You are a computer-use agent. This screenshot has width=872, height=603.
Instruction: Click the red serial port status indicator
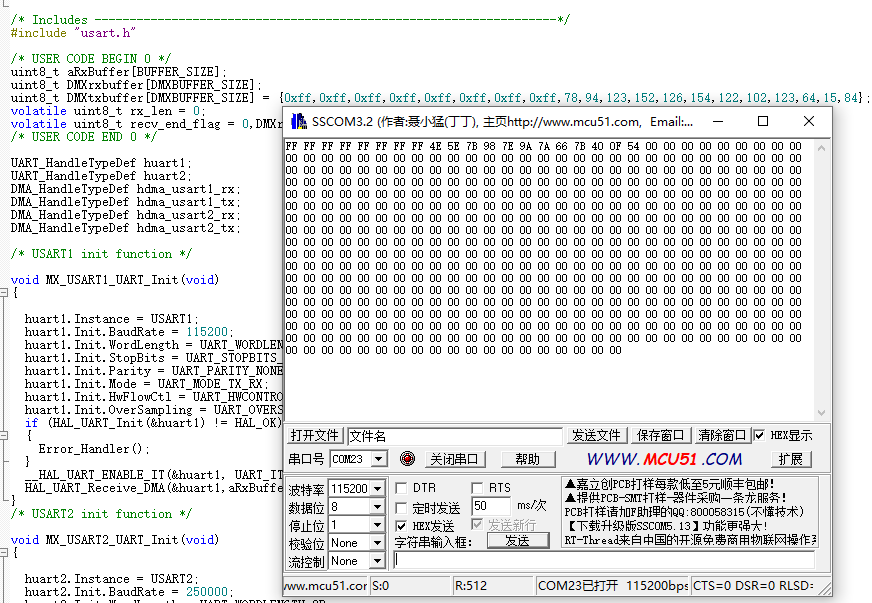pyautogui.click(x=407, y=458)
